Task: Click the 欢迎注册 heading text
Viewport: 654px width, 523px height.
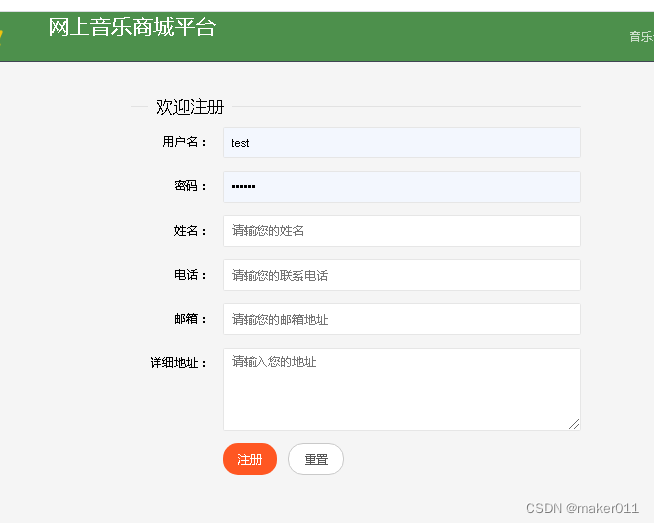Action: (x=190, y=107)
